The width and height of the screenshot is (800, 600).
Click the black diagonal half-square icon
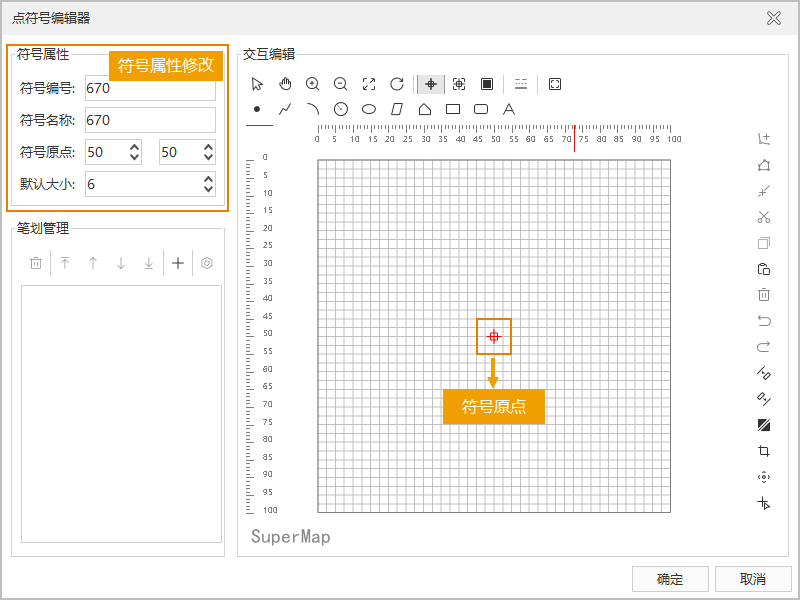764,425
